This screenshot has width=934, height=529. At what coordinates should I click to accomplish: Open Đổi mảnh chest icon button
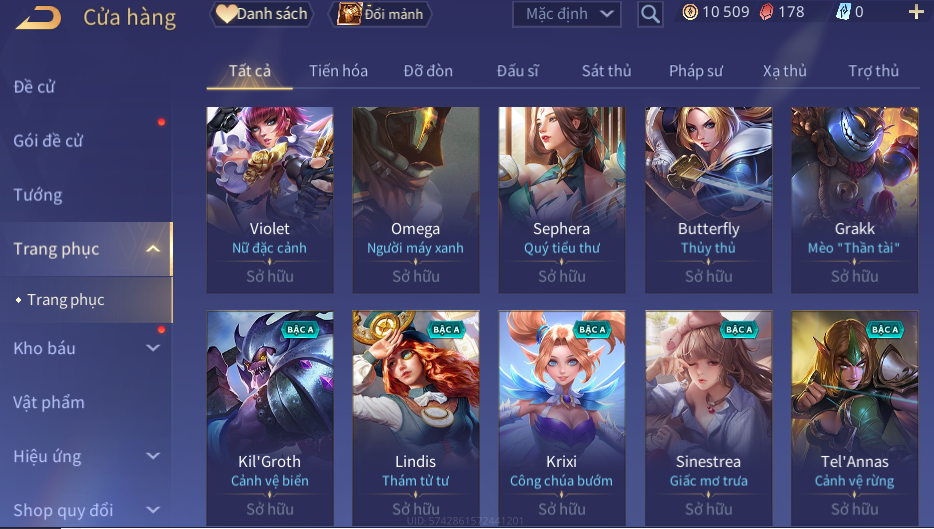point(381,14)
